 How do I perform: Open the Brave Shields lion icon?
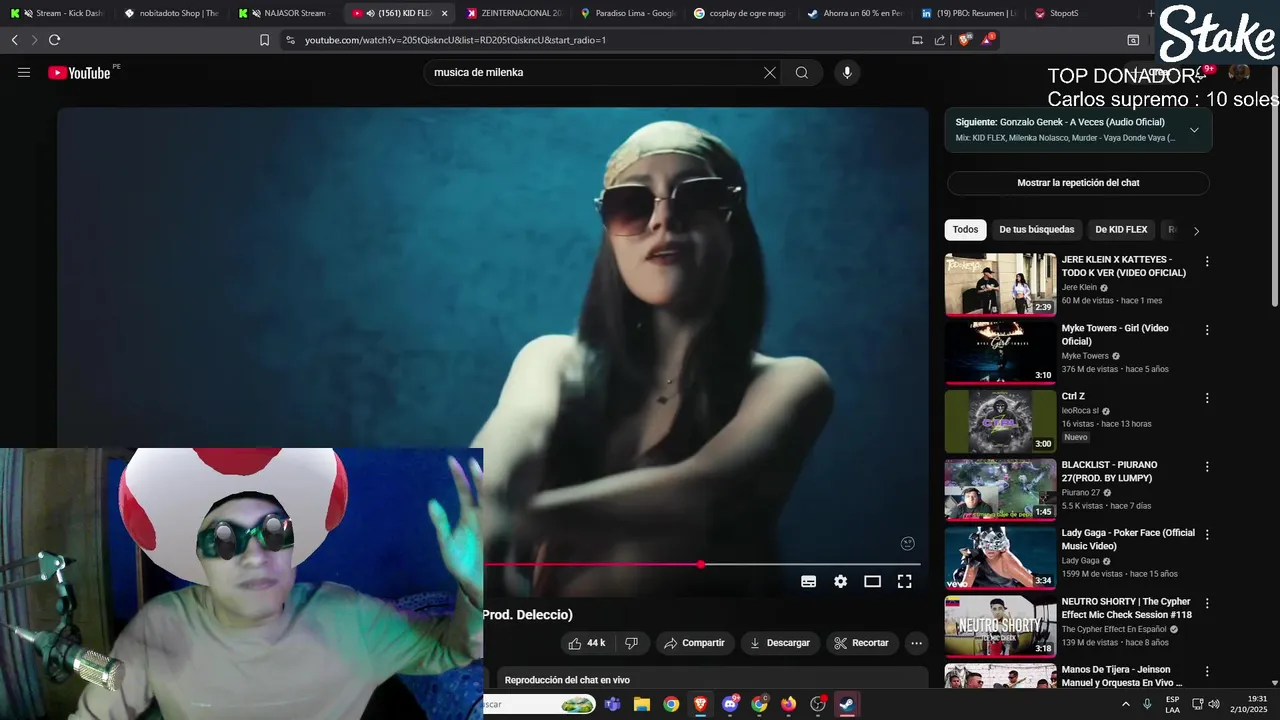(964, 40)
